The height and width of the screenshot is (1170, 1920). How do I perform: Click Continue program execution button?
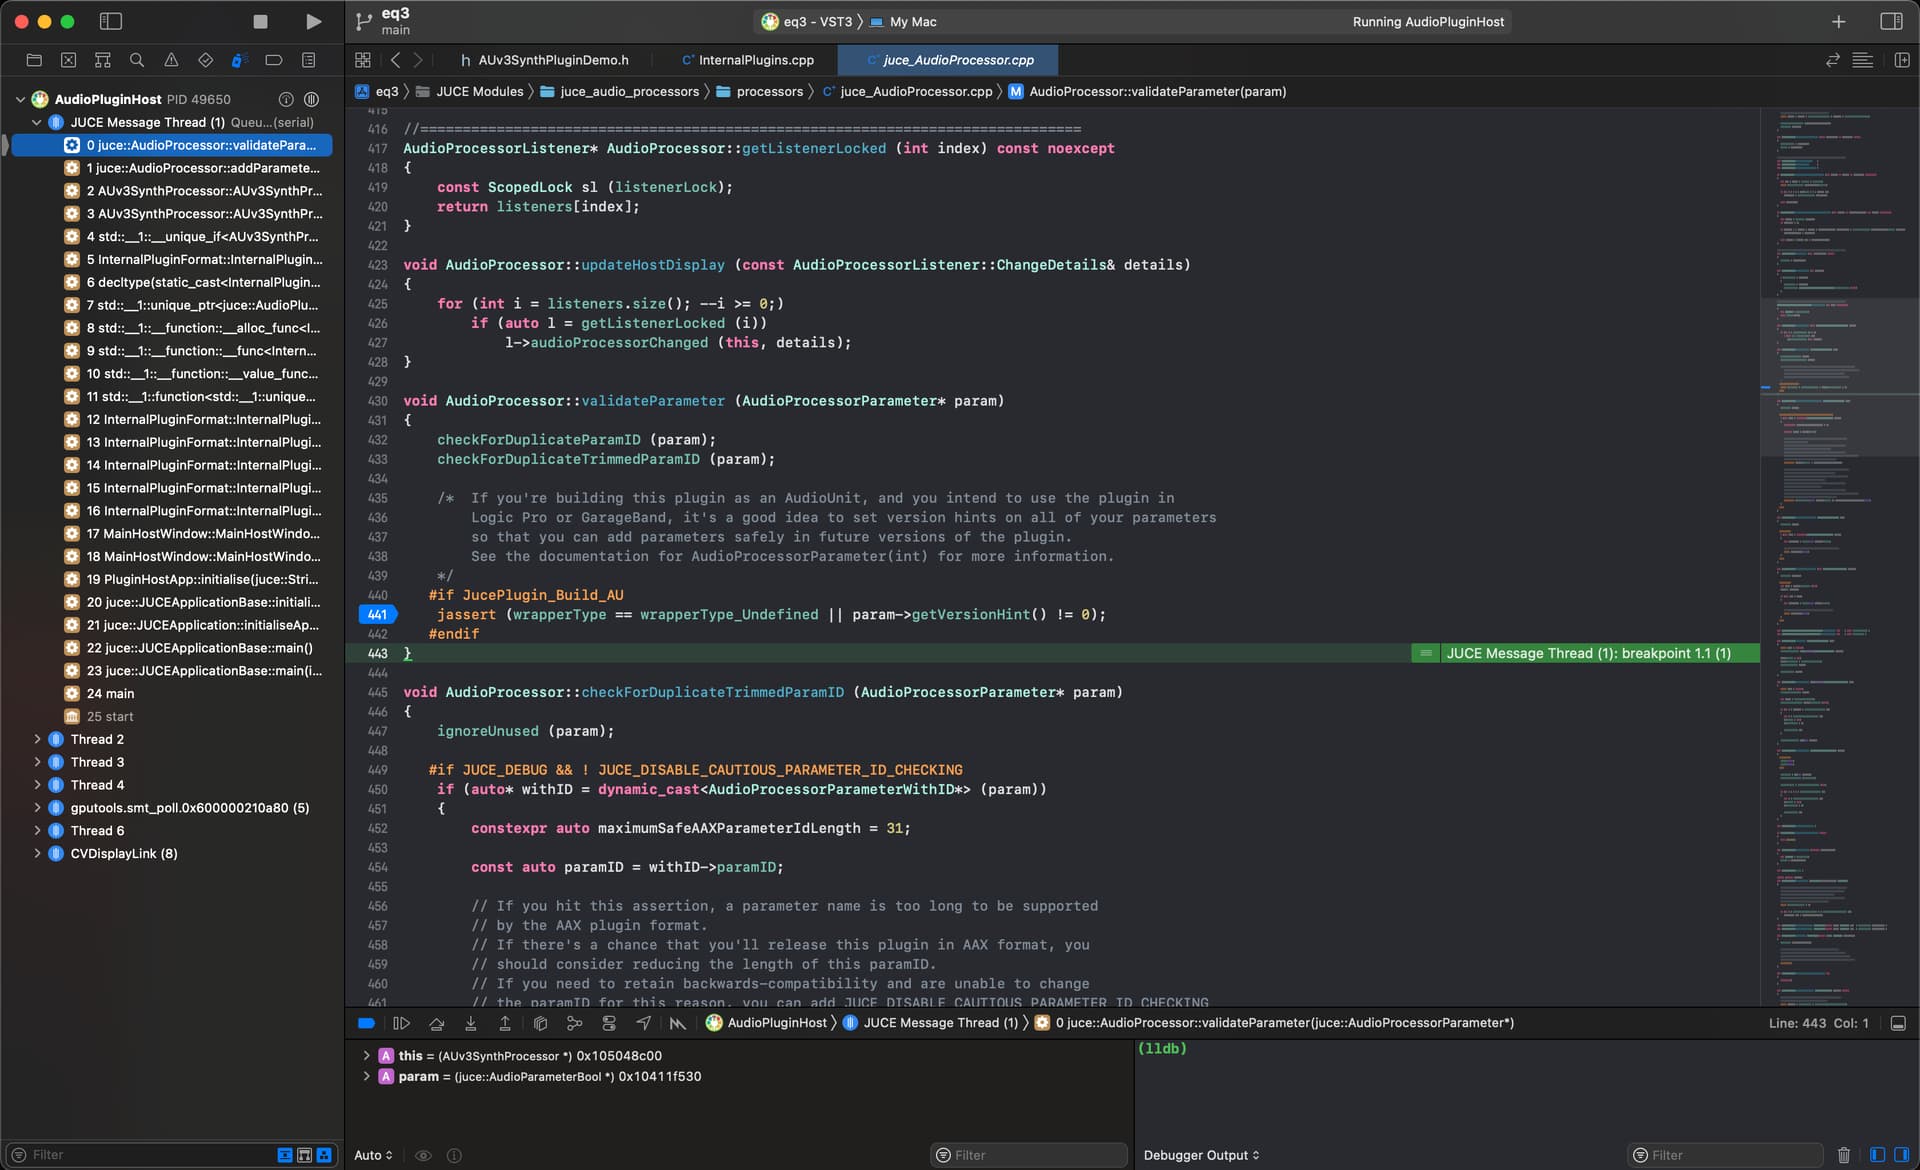[x=401, y=1023]
